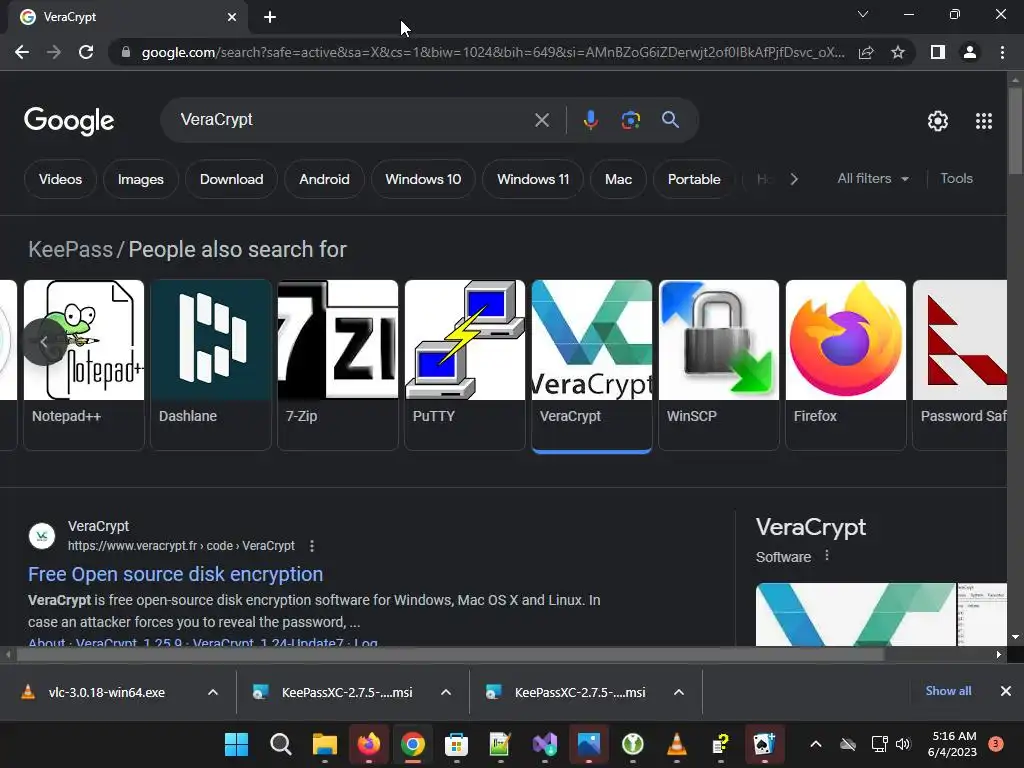Select the 7-Zip card
This screenshot has width=1024, height=768.
point(338,365)
